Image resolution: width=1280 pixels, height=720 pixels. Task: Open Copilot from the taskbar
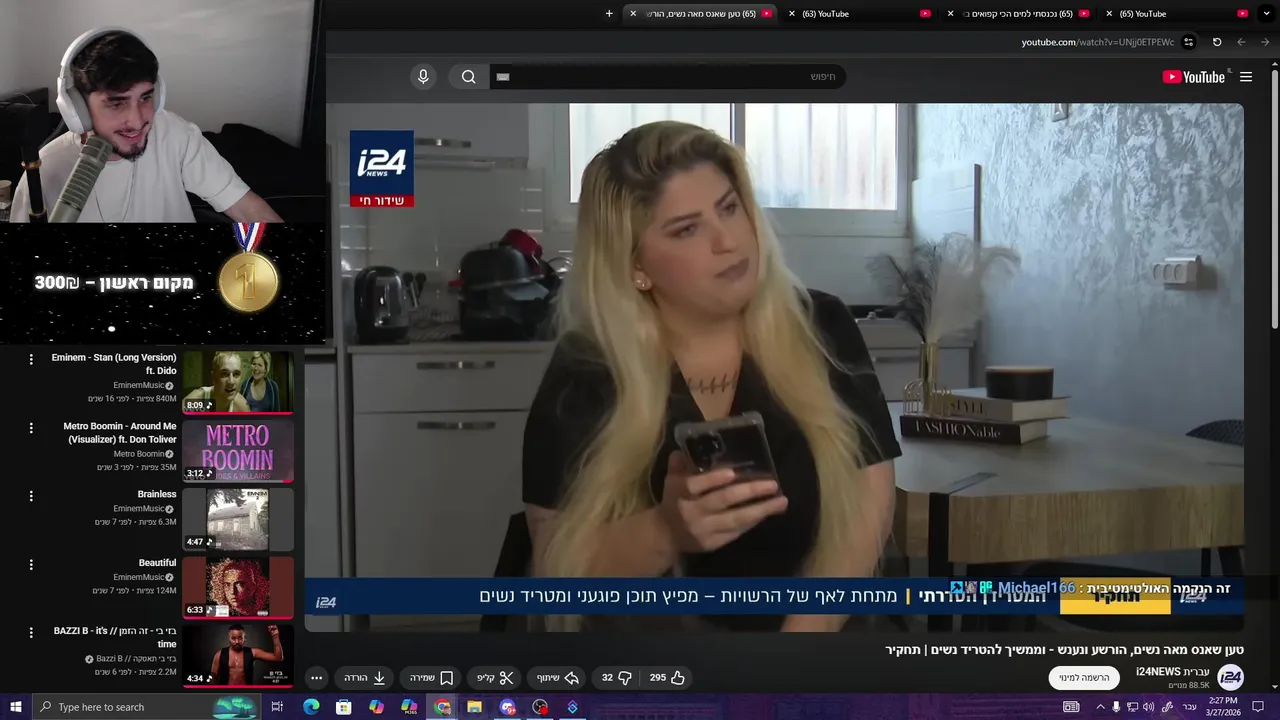(x=376, y=707)
